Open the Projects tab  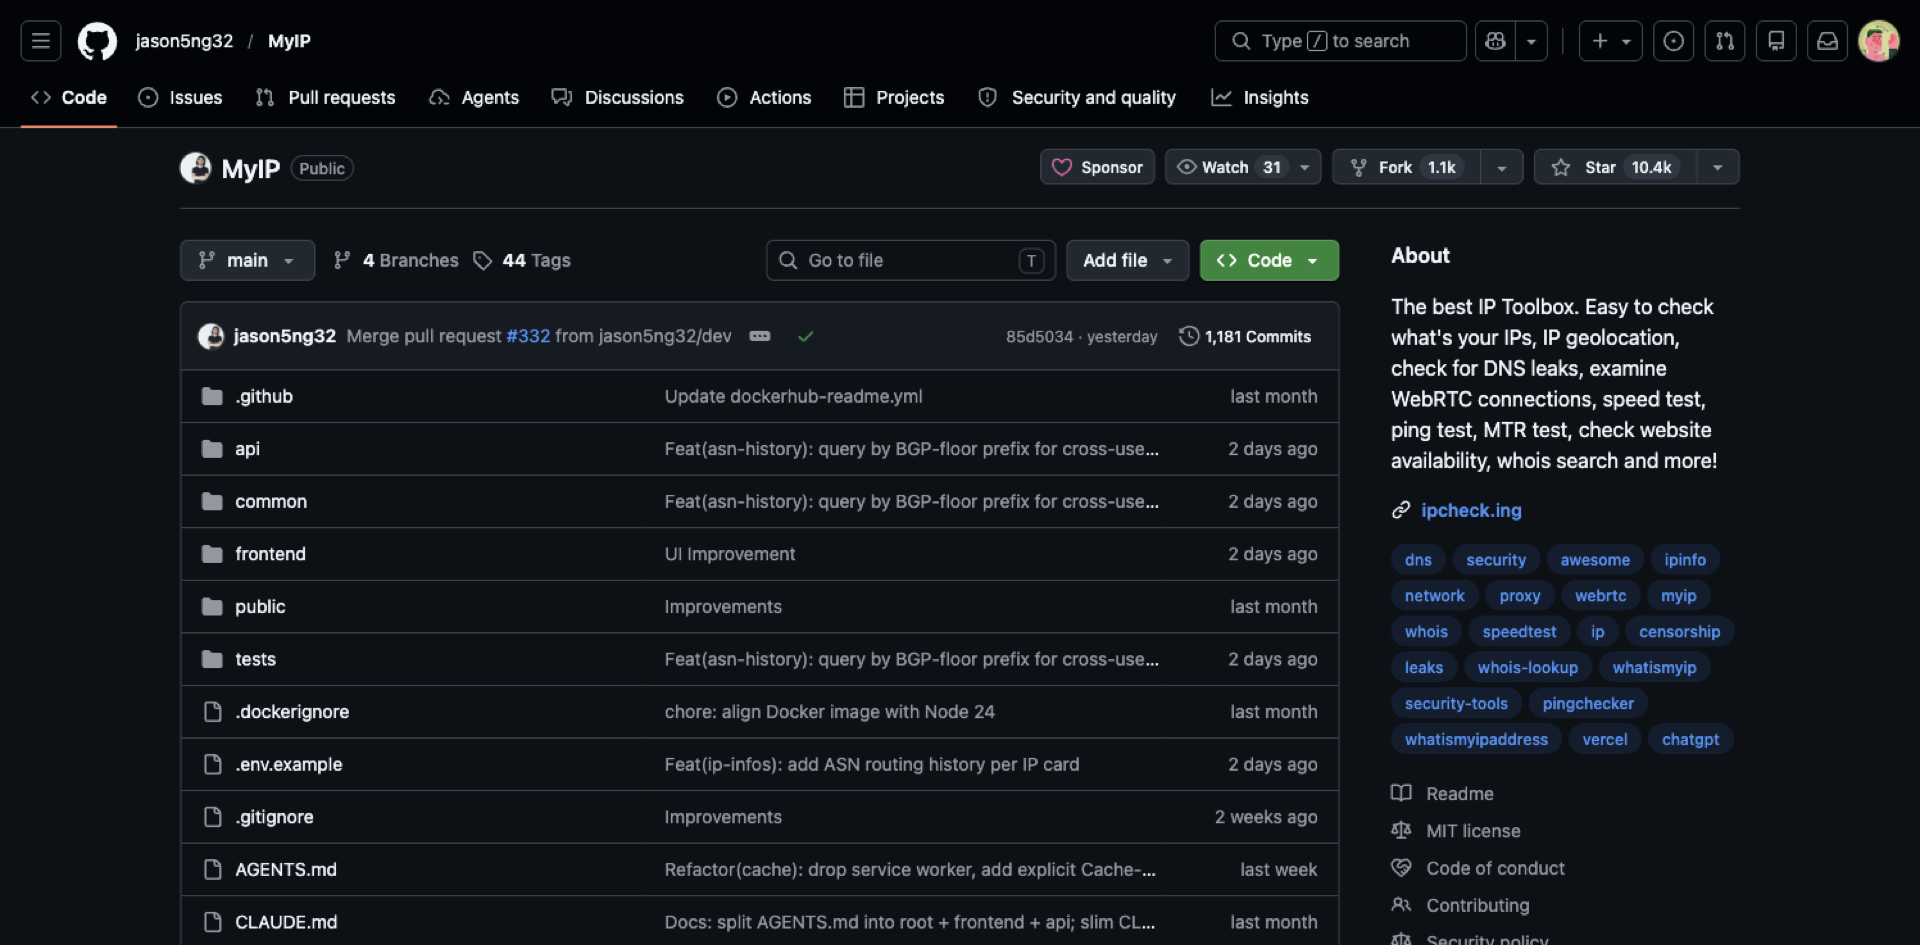point(894,97)
